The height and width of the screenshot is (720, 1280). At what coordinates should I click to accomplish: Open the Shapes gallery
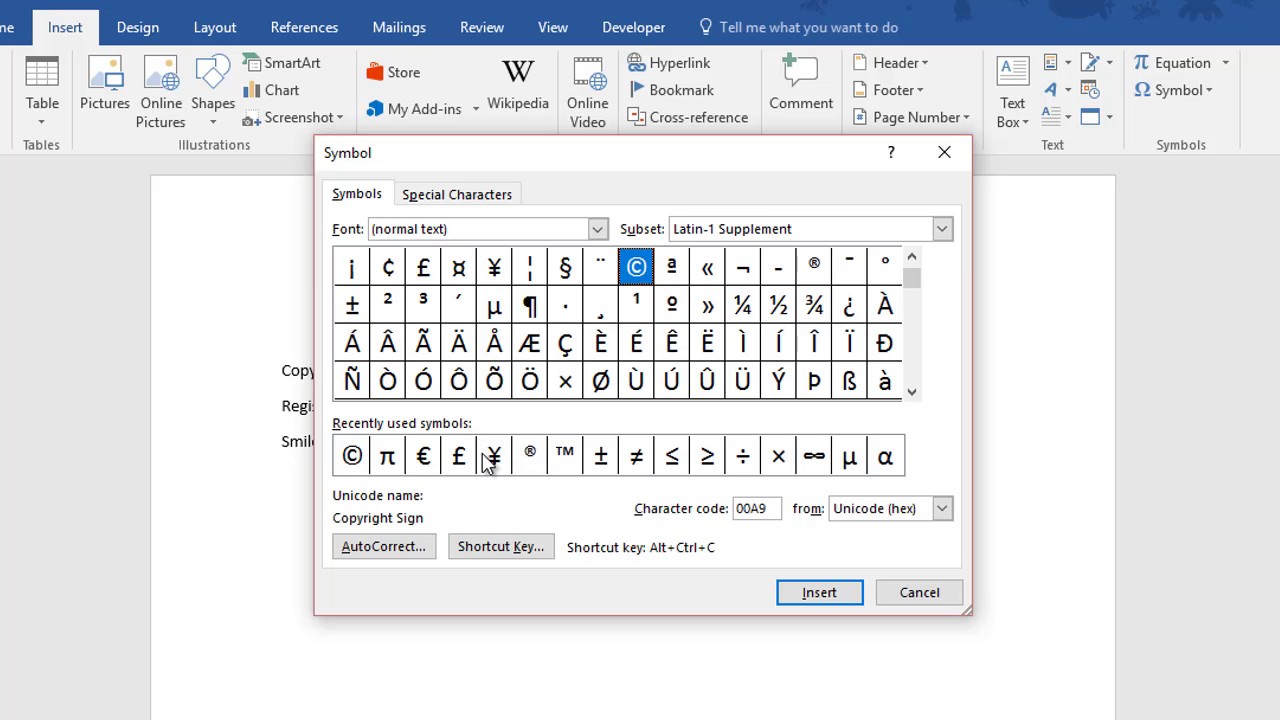coord(213,92)
